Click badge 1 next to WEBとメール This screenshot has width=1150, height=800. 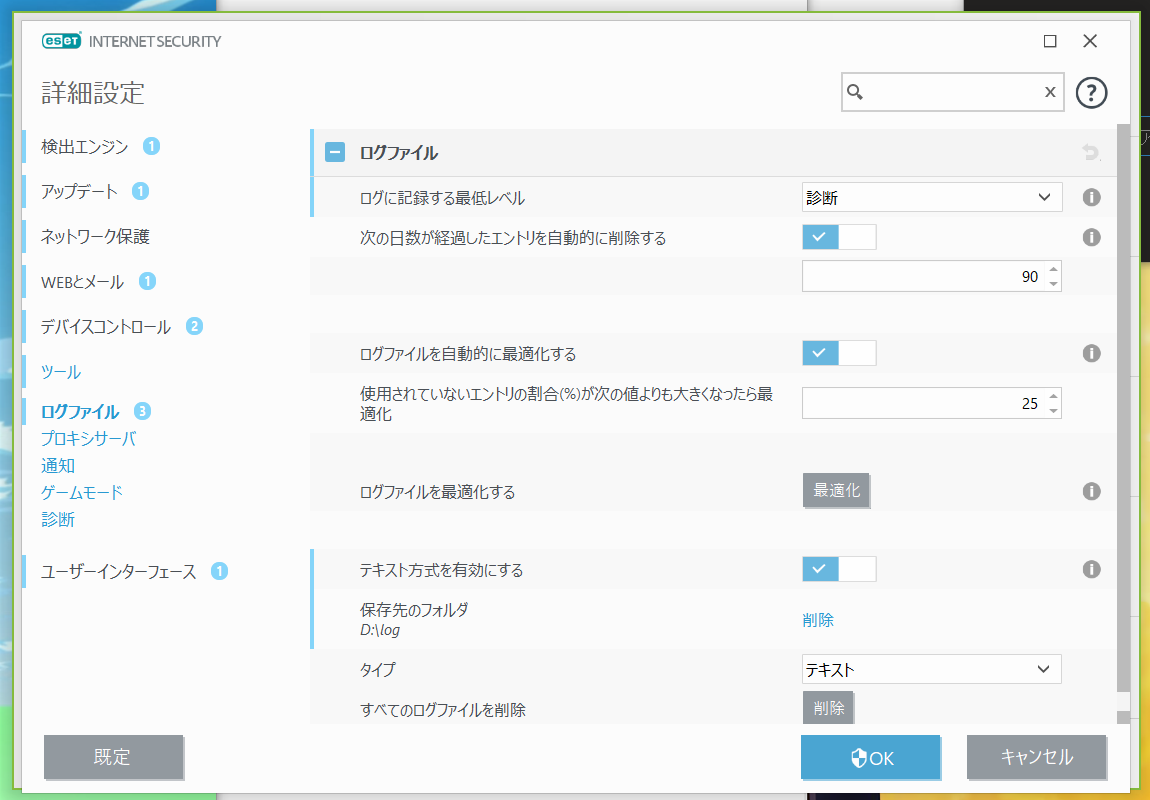pyautogui.click(x=147, y=281)
